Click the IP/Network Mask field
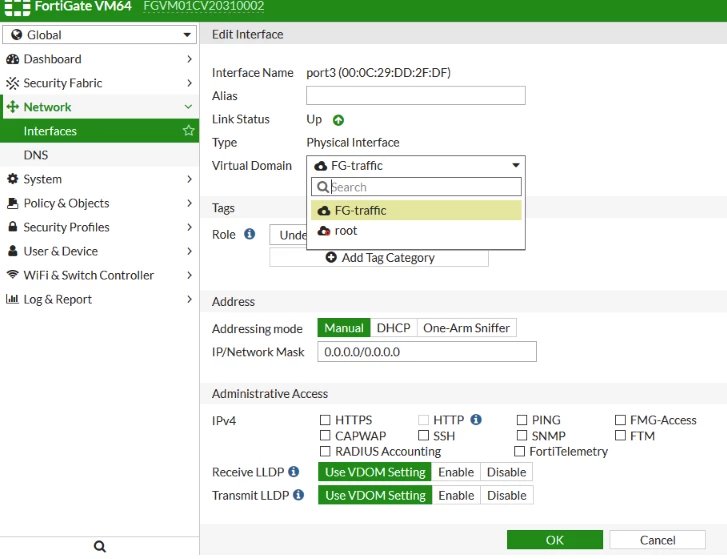This screenshot has height=559, width=727. [x=427, y=352]
